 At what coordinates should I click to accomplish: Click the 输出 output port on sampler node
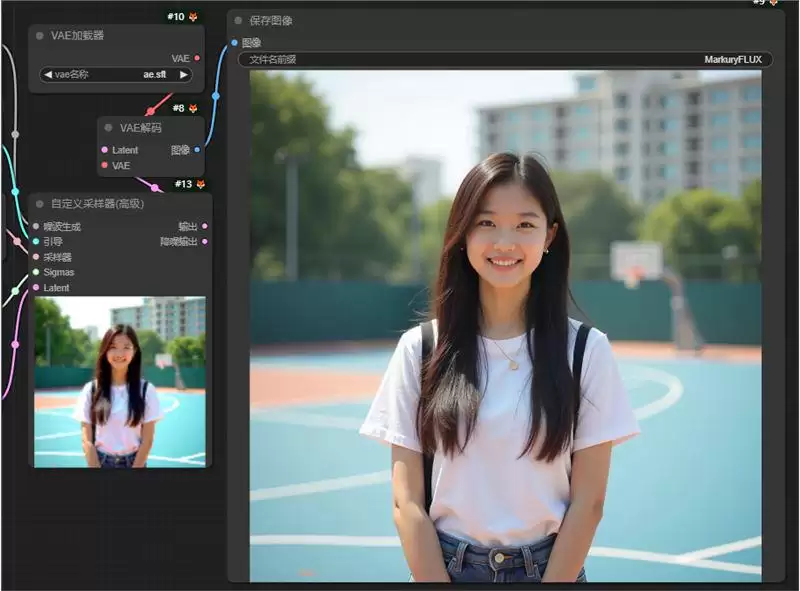click(x=205, y=226)
